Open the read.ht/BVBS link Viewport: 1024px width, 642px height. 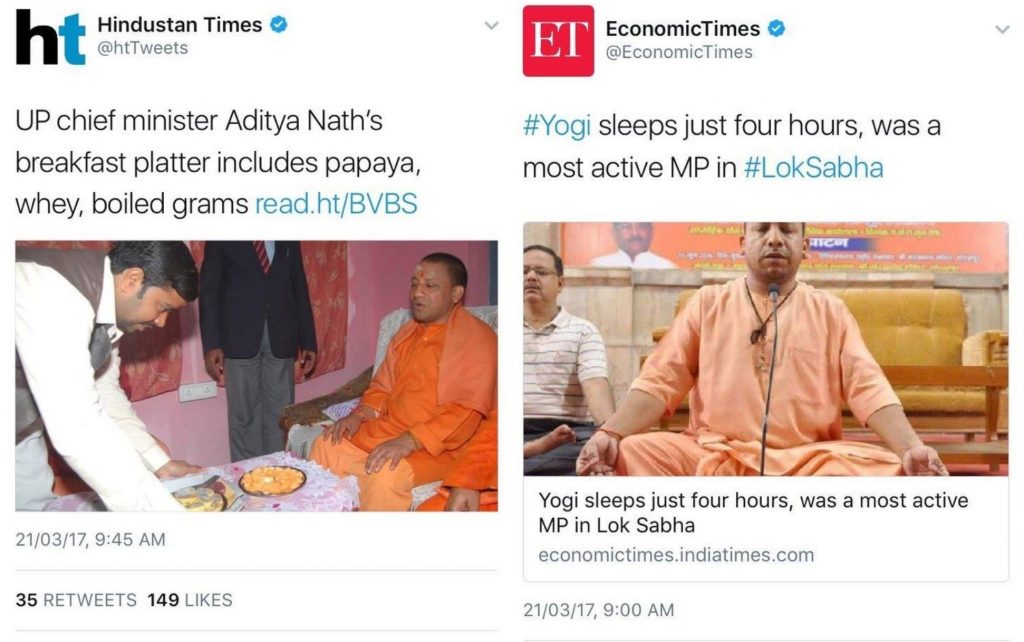point(336,204)
